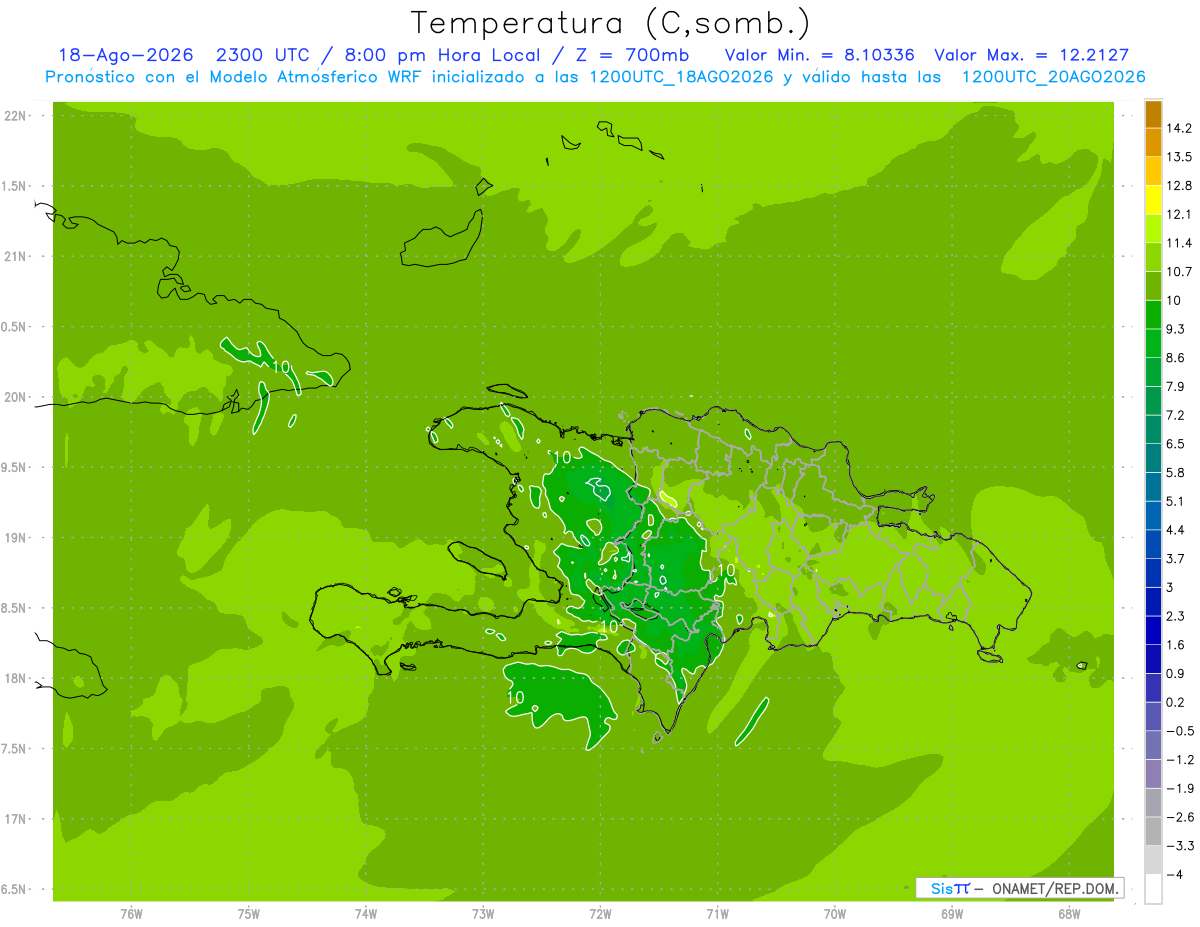Image resolution: width=1200 pixels, height=927 pixels.
Task: Click the legend value "5.8"
Action: tap(1175, 473)
